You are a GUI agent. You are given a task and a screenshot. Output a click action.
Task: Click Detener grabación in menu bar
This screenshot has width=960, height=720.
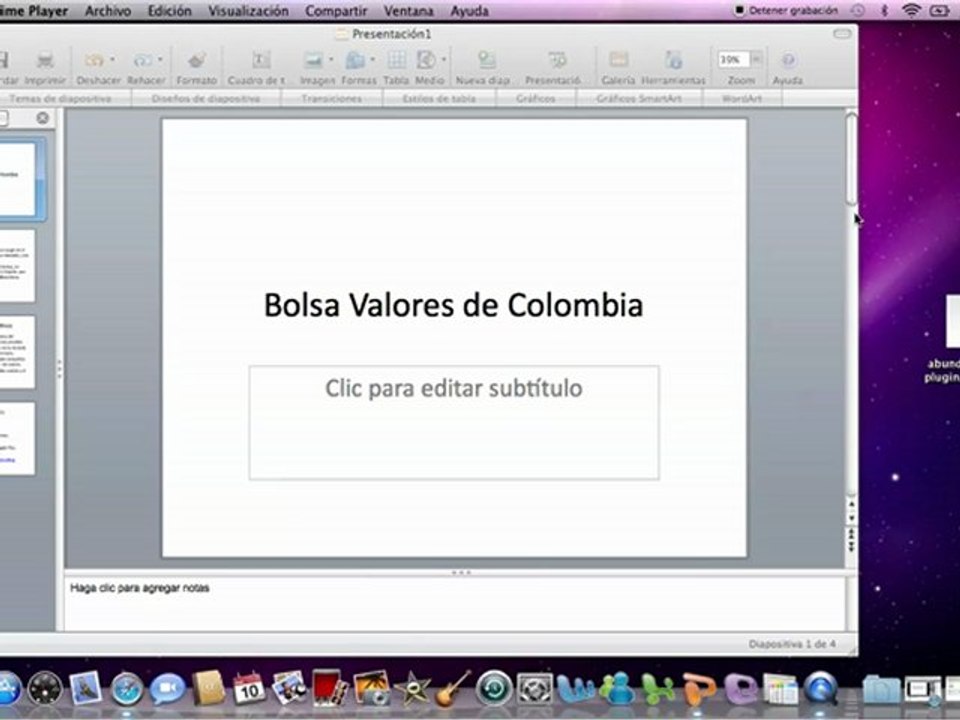click(786, 10)
